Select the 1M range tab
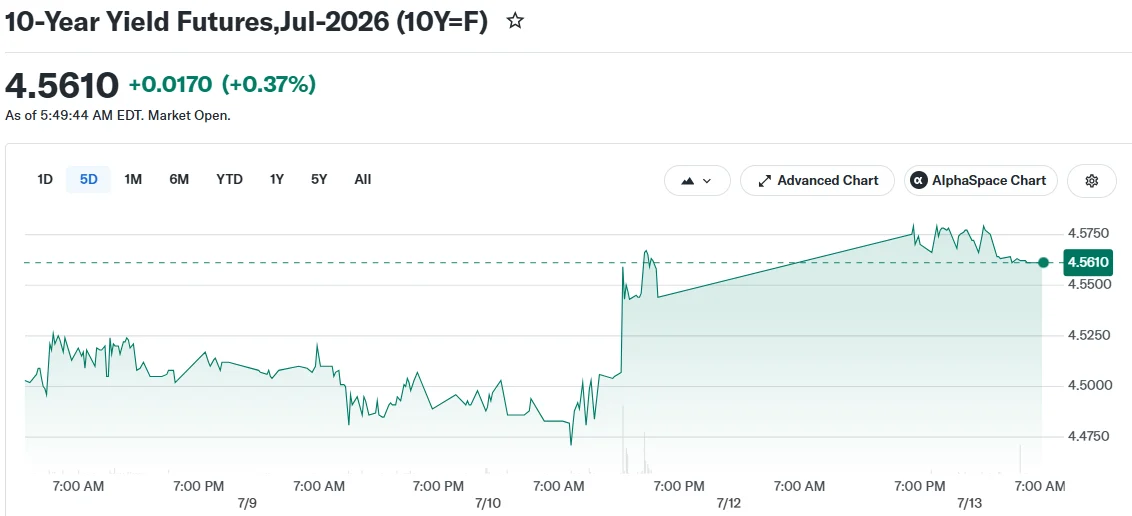The height and width of the screenshot is (516, 1132). pyautogui.click(x=133, y=180)
